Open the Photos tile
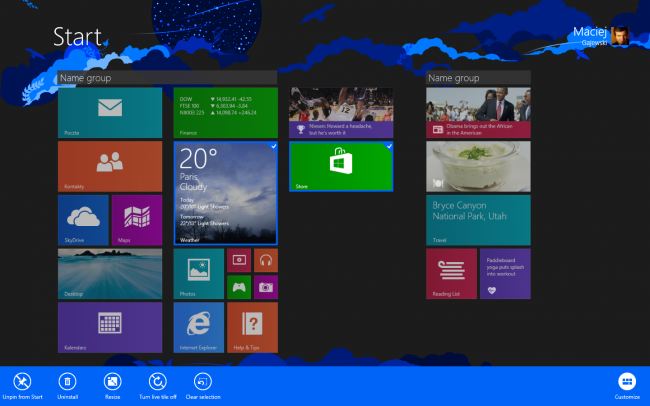Screen dimensions: 650x406 [199, 274]
